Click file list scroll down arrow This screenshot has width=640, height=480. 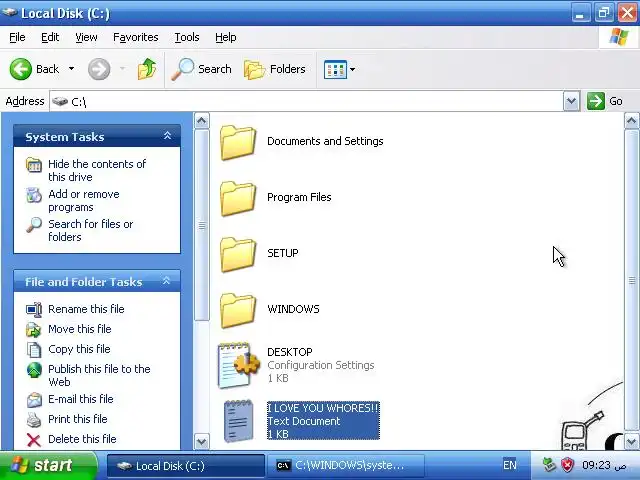click(x=631, y=441)
